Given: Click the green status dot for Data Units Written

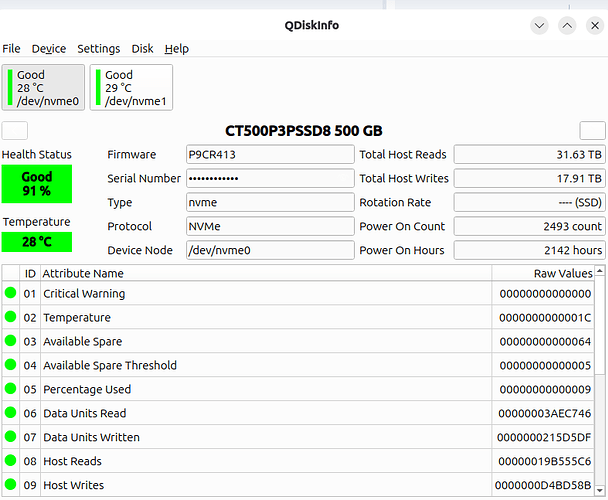Looking at the screenshot, I should (10, 436).
